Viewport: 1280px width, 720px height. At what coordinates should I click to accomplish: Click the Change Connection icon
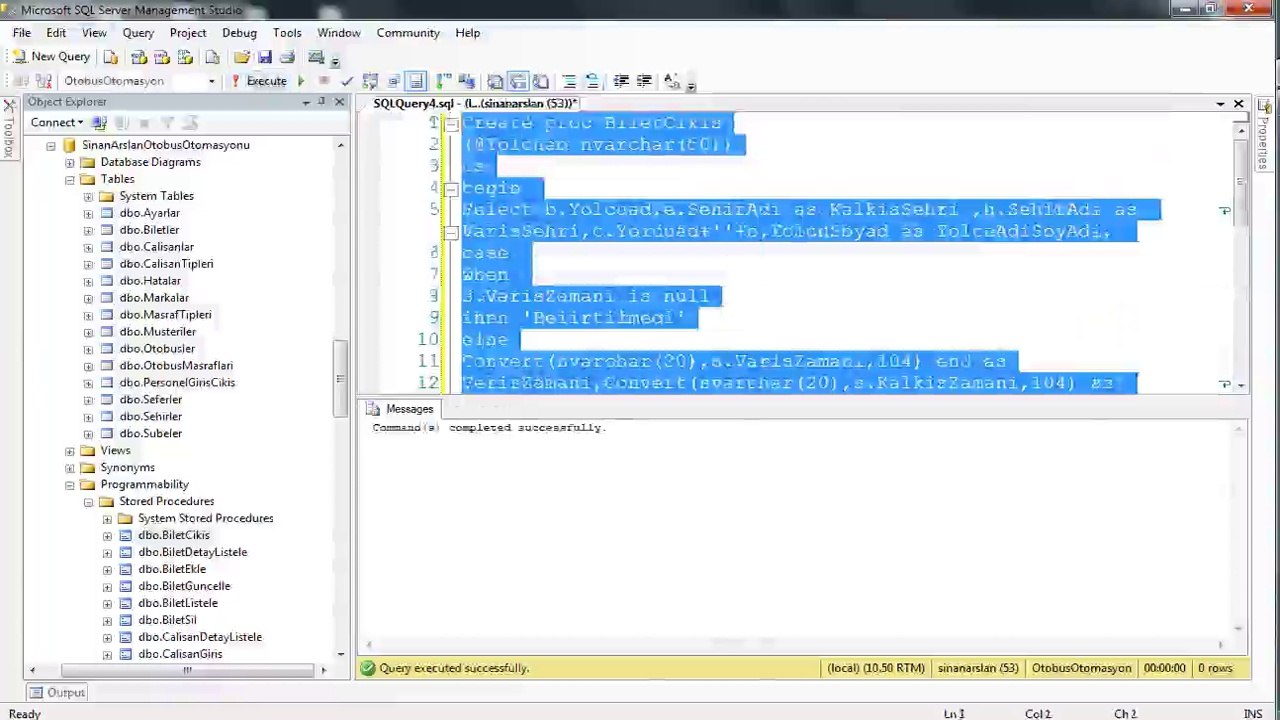pyautogui.click(x=43, y=81)
